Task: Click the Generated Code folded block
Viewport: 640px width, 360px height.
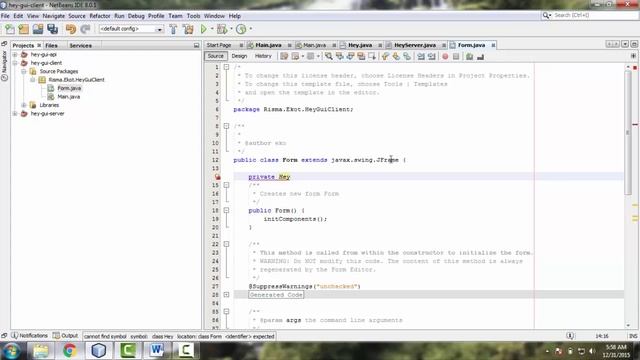Action: pos(276,295)
